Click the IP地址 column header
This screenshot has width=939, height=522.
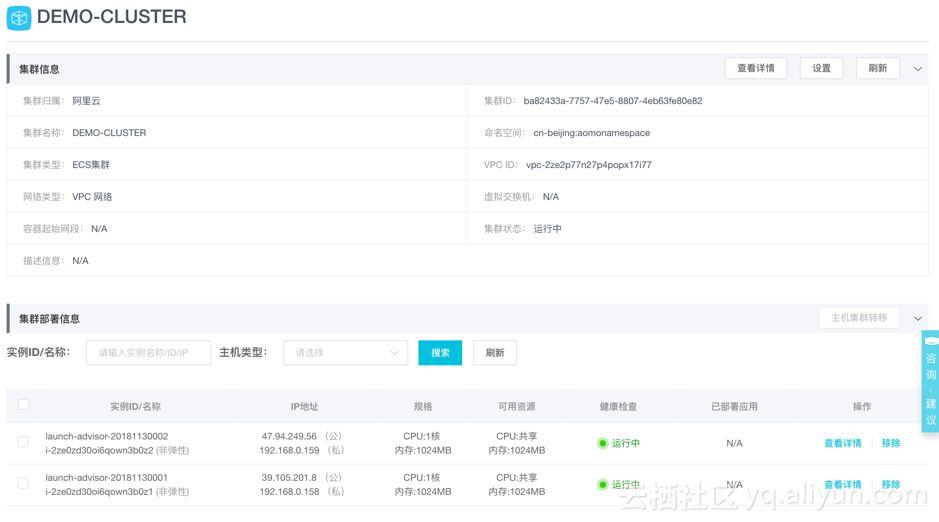pos(304,406)
